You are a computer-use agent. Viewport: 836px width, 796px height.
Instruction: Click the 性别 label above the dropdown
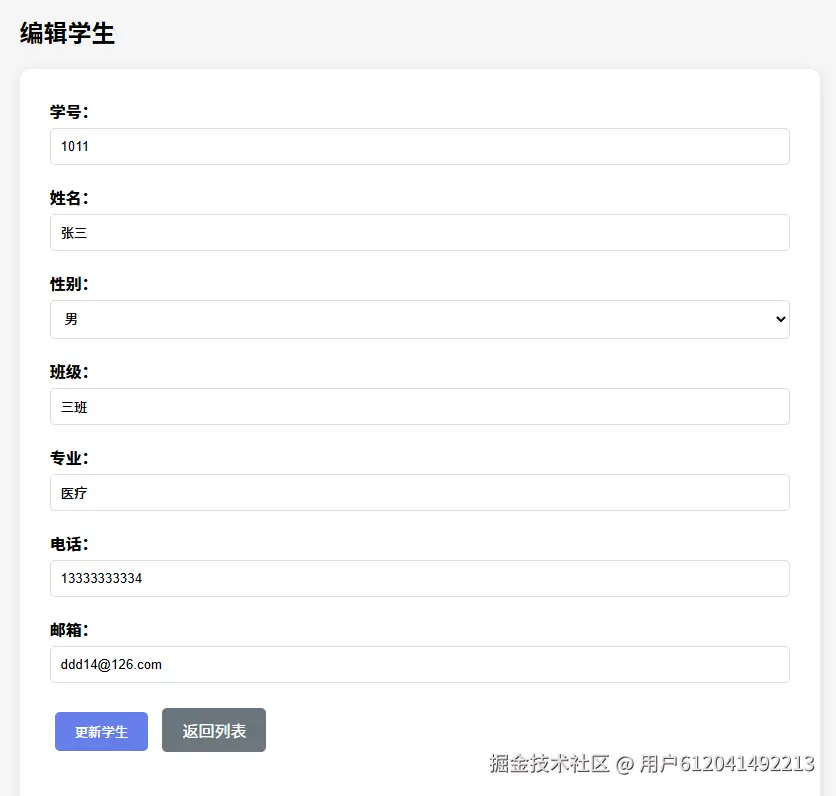pos(66,284)
